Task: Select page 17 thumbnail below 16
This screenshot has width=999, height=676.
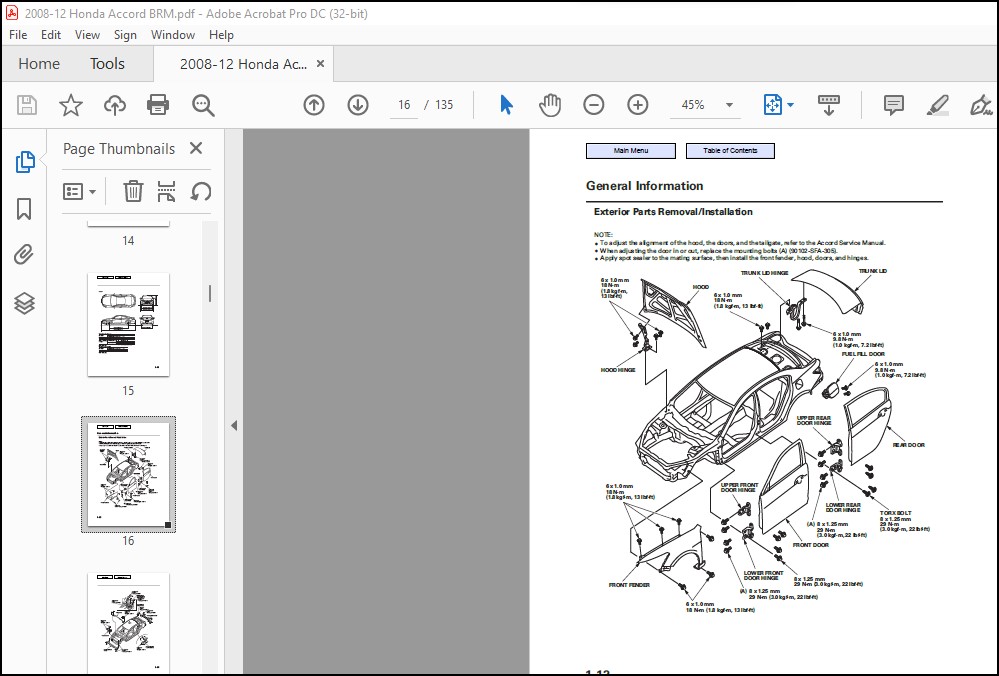Action: 128,622
